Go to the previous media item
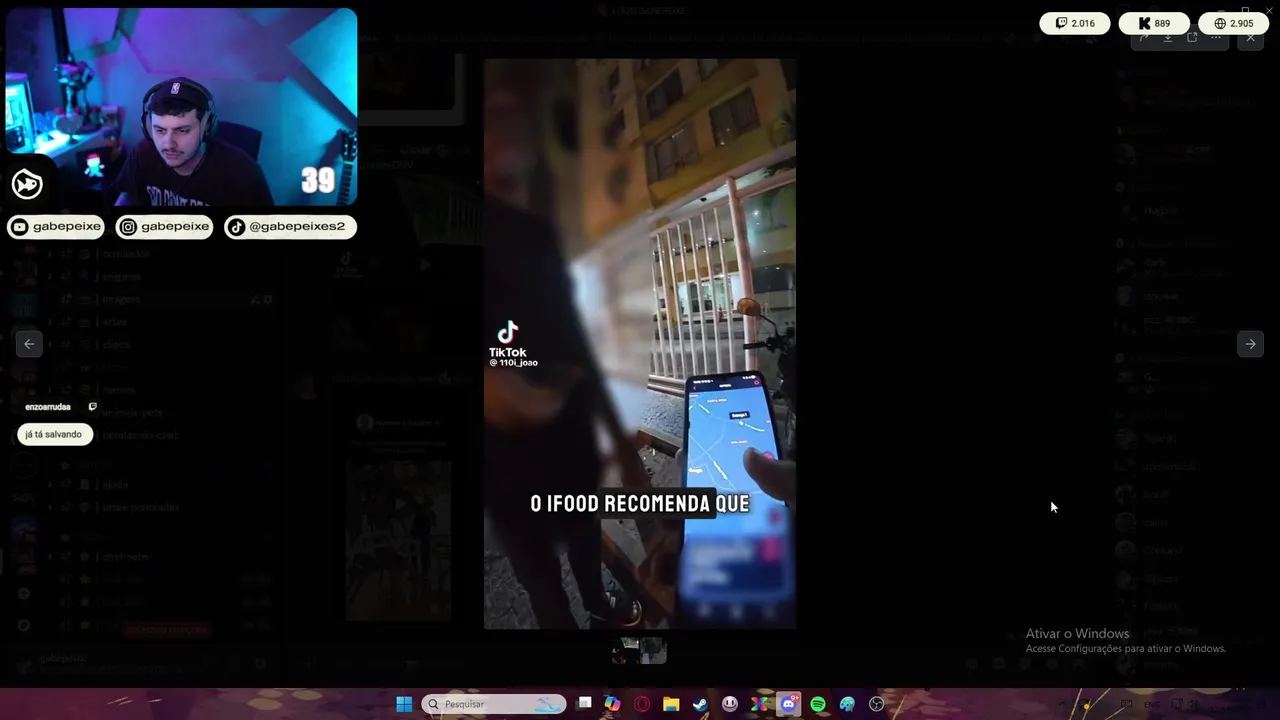This screenshot has width=1280, height=720. pos(29,344)
